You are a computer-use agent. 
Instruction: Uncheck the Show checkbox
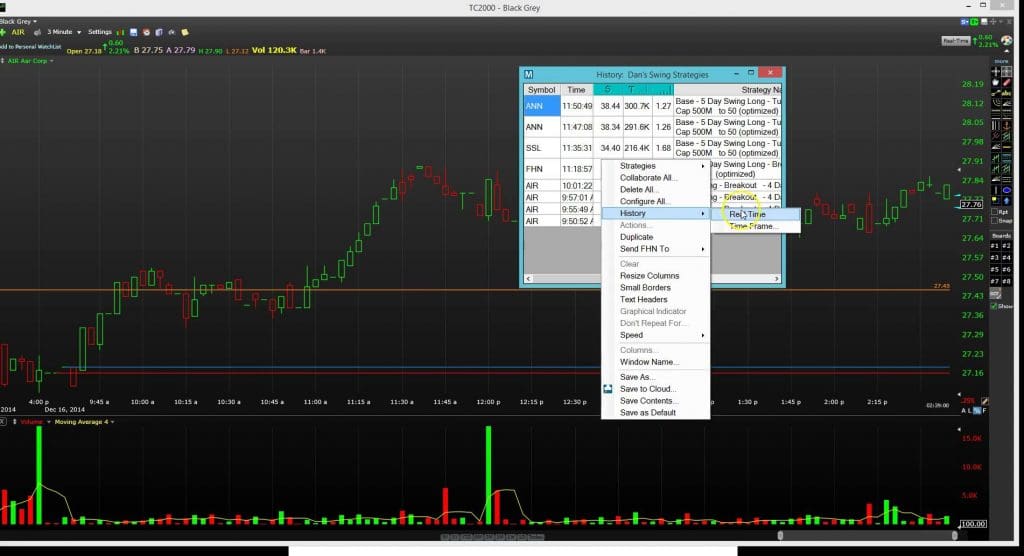click(x=995, y=306)
